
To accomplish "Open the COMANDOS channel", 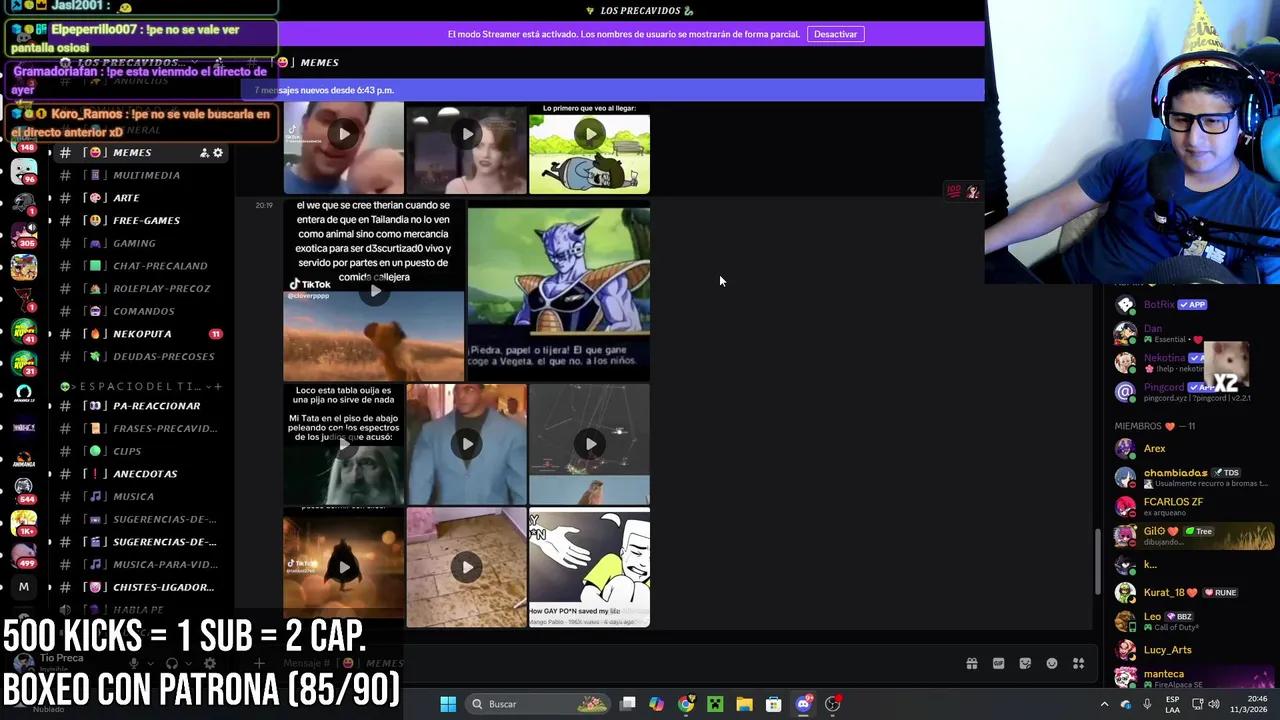I will (140, 311).
